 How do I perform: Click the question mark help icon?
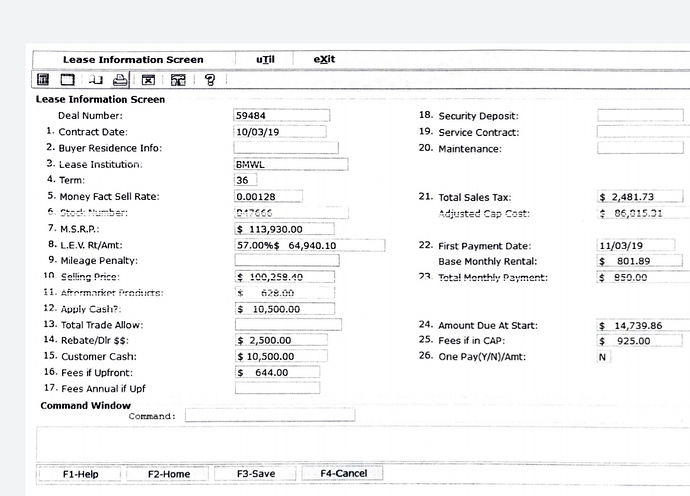click(x=209, y=80)
